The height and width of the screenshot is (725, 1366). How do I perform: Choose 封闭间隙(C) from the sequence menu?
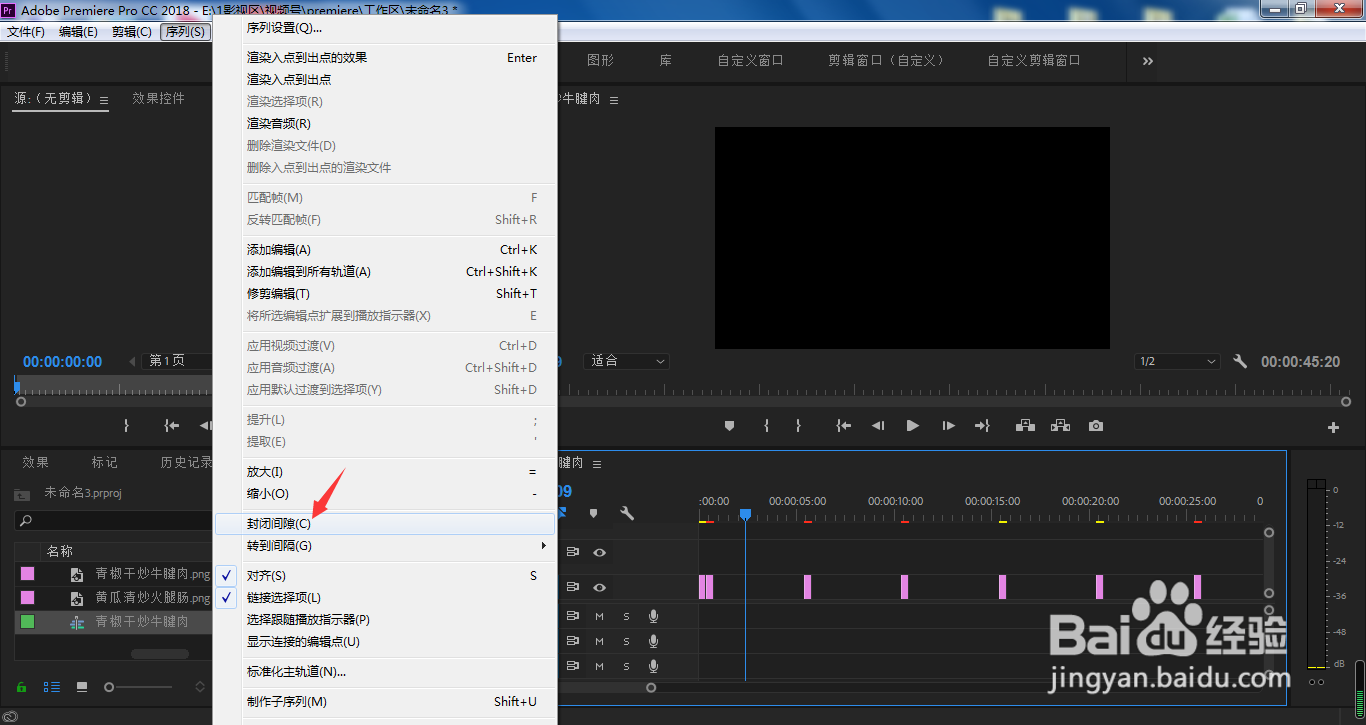[385, 523]
